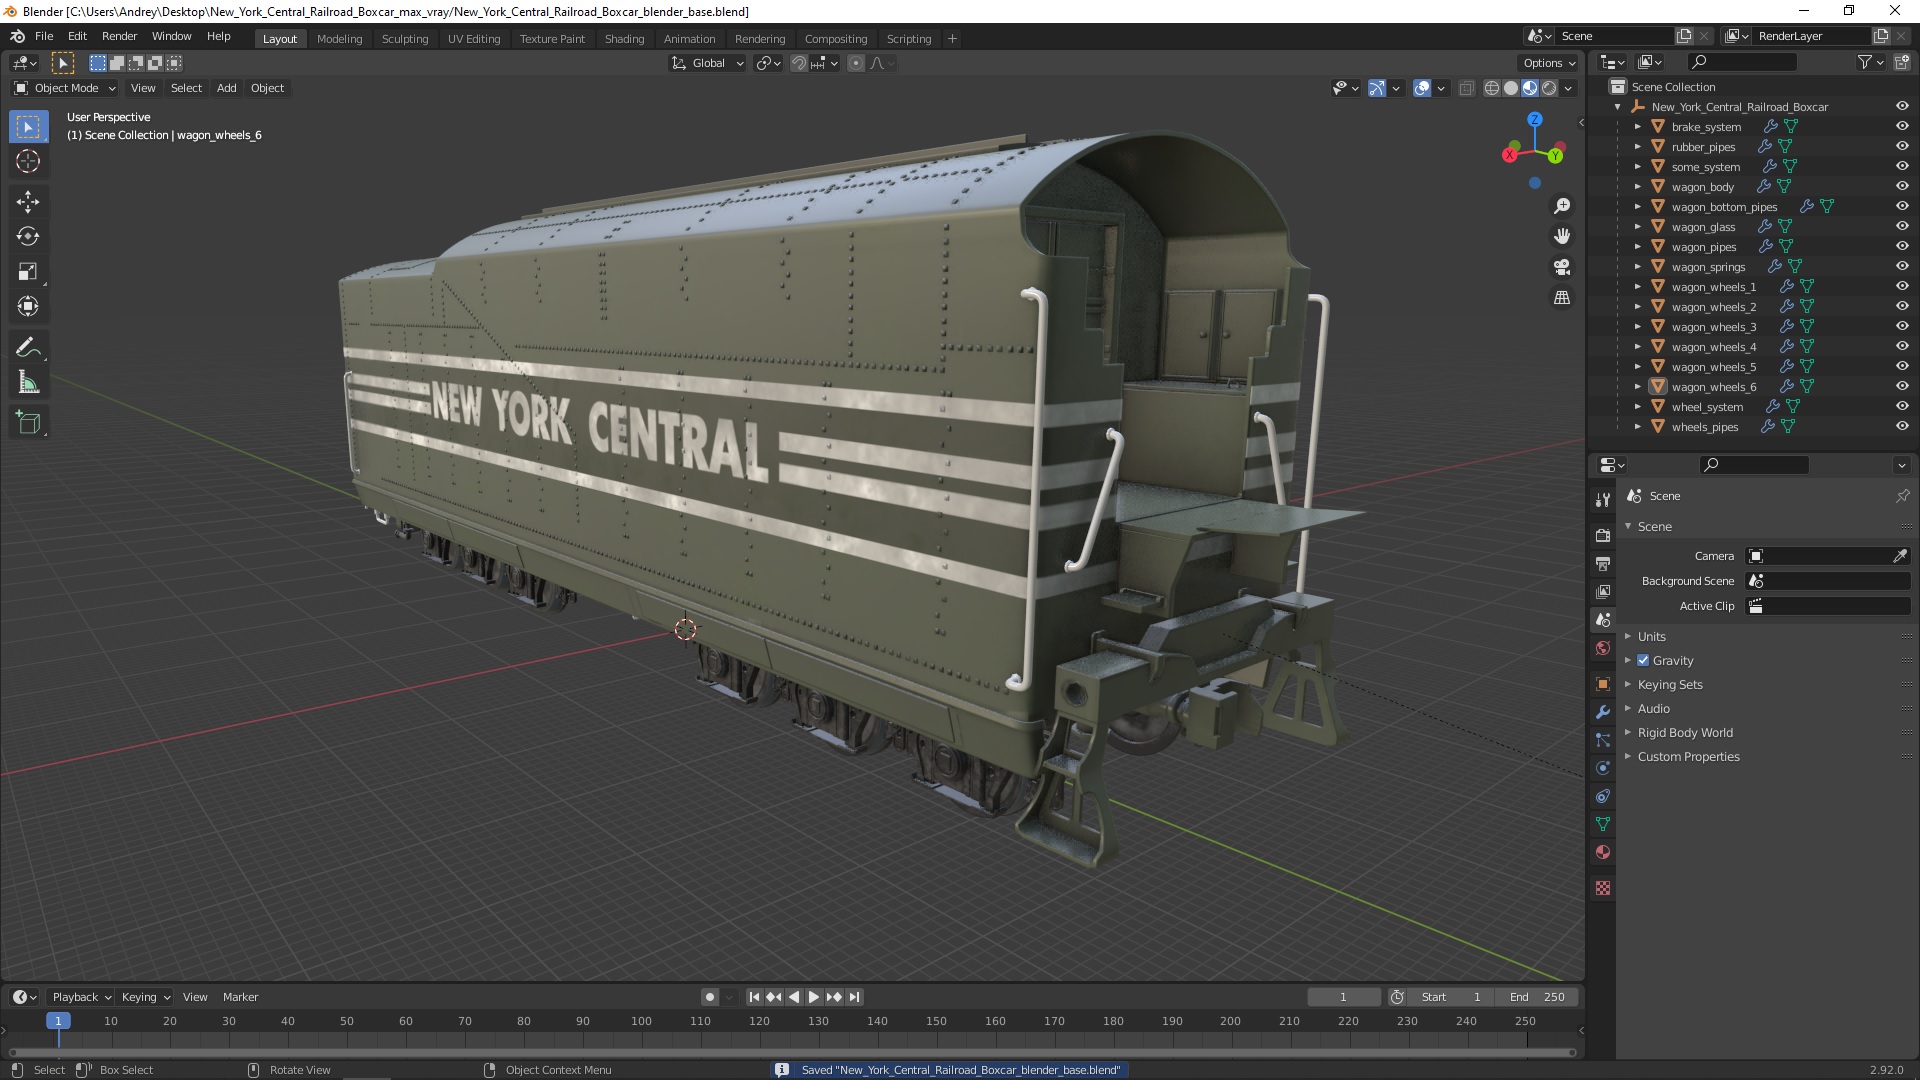
Task: Expand wagon_springs in the outliner
Action: [1638, 266]
